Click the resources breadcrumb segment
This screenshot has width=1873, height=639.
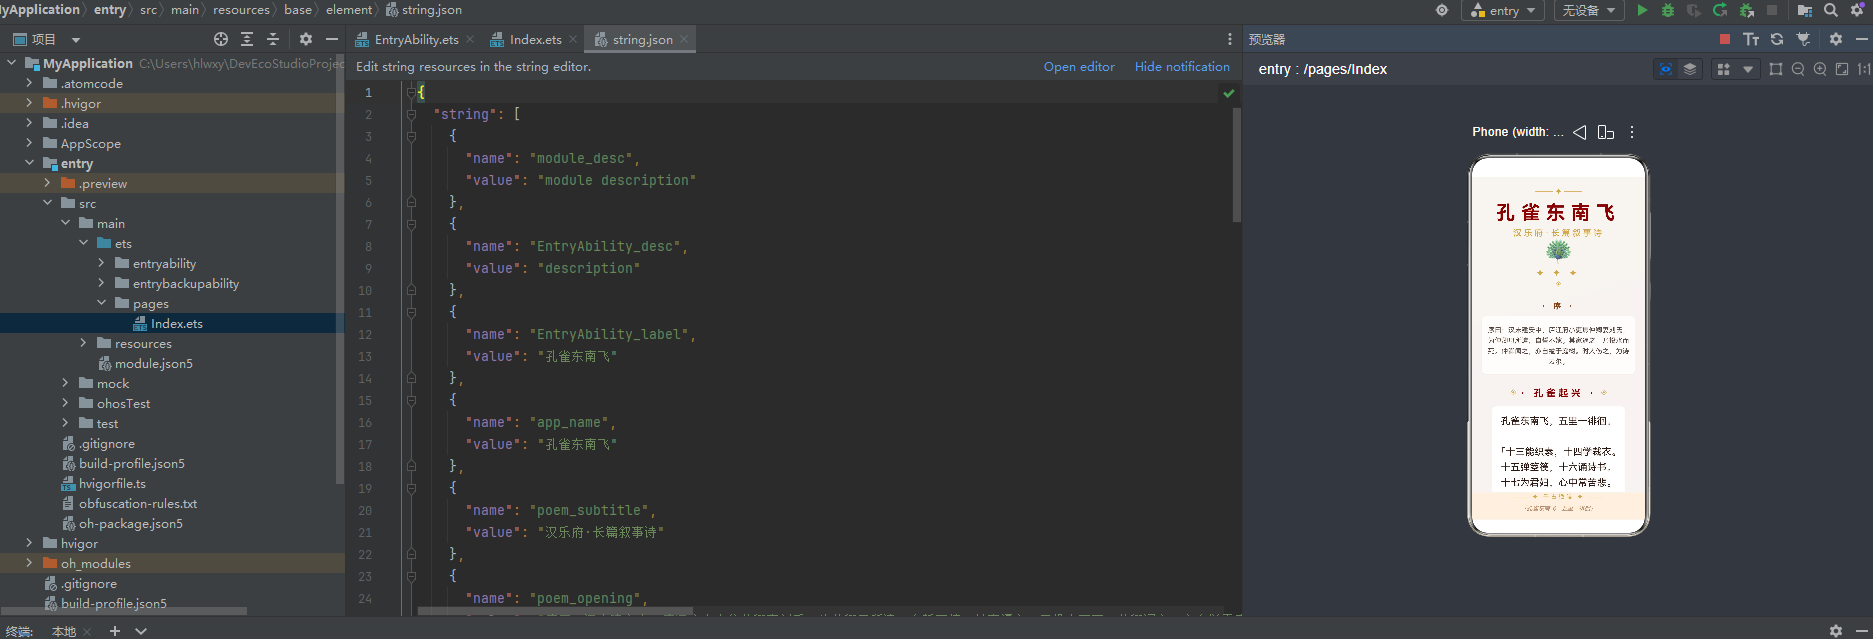pos(241,10)
